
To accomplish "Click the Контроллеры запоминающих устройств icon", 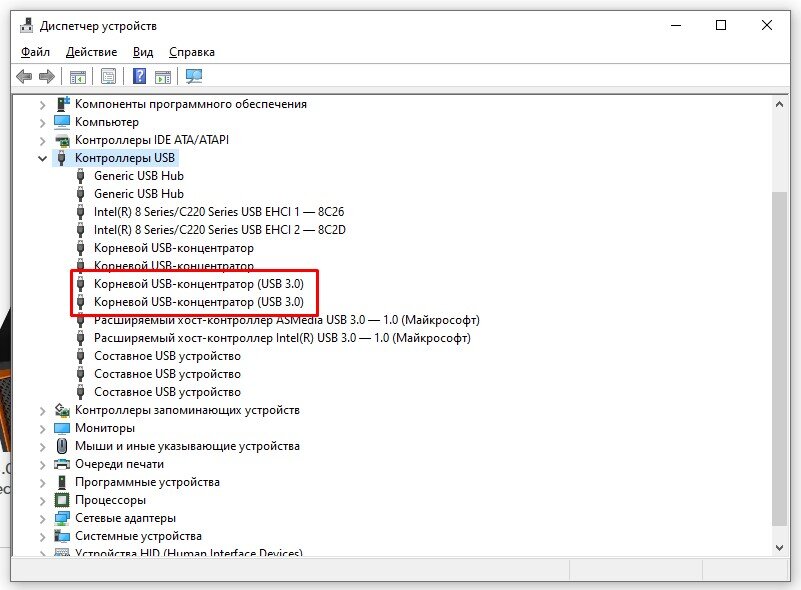I will pos(62,410).
